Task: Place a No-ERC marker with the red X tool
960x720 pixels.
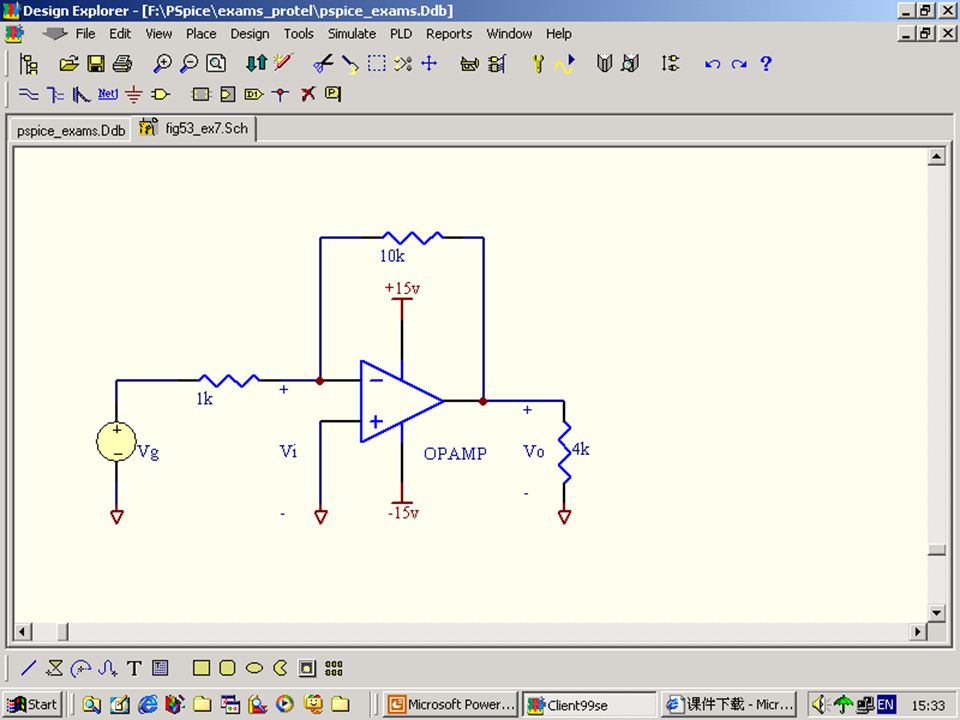Action: coord(306,94)
